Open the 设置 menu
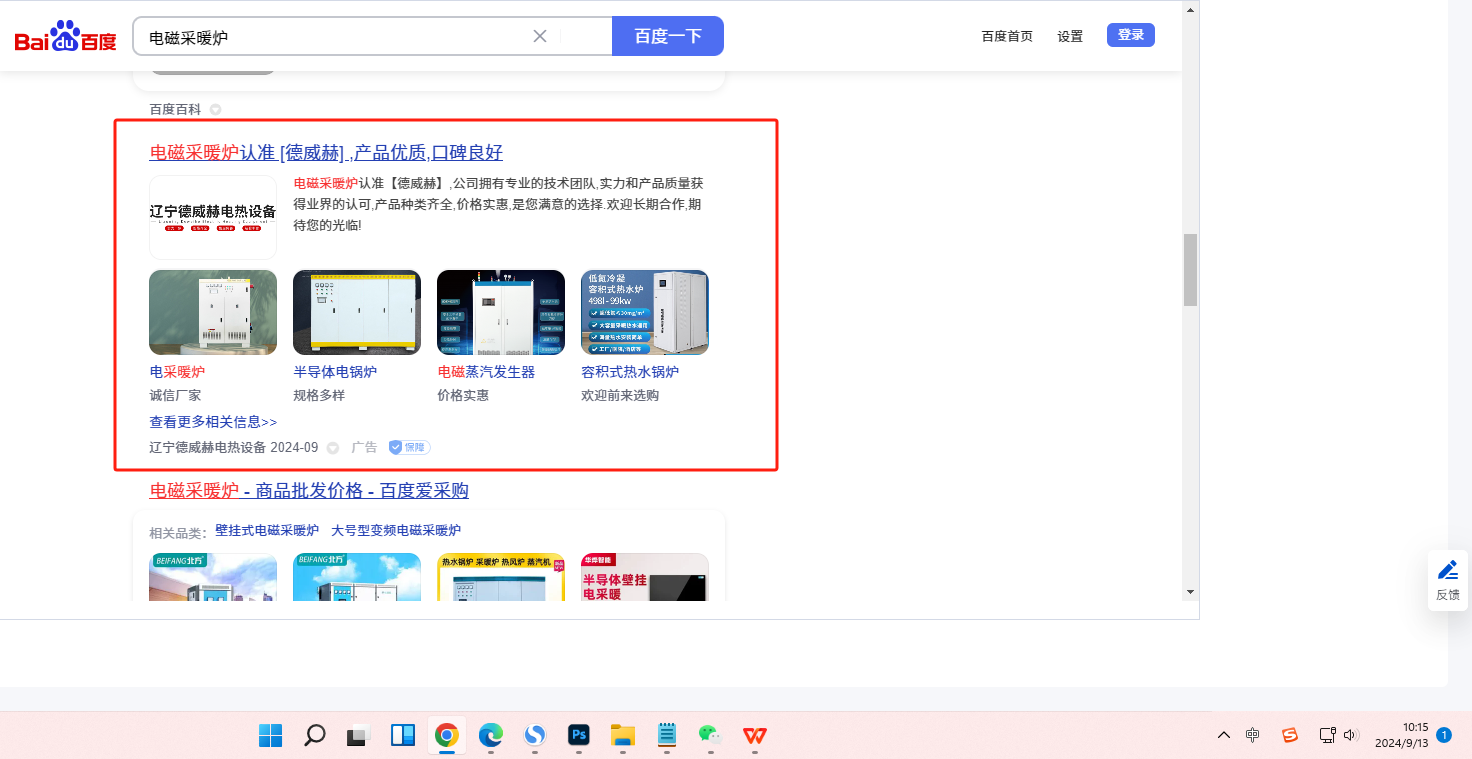The width and height of the screenshot is (1472, 759). [1070, 36]
